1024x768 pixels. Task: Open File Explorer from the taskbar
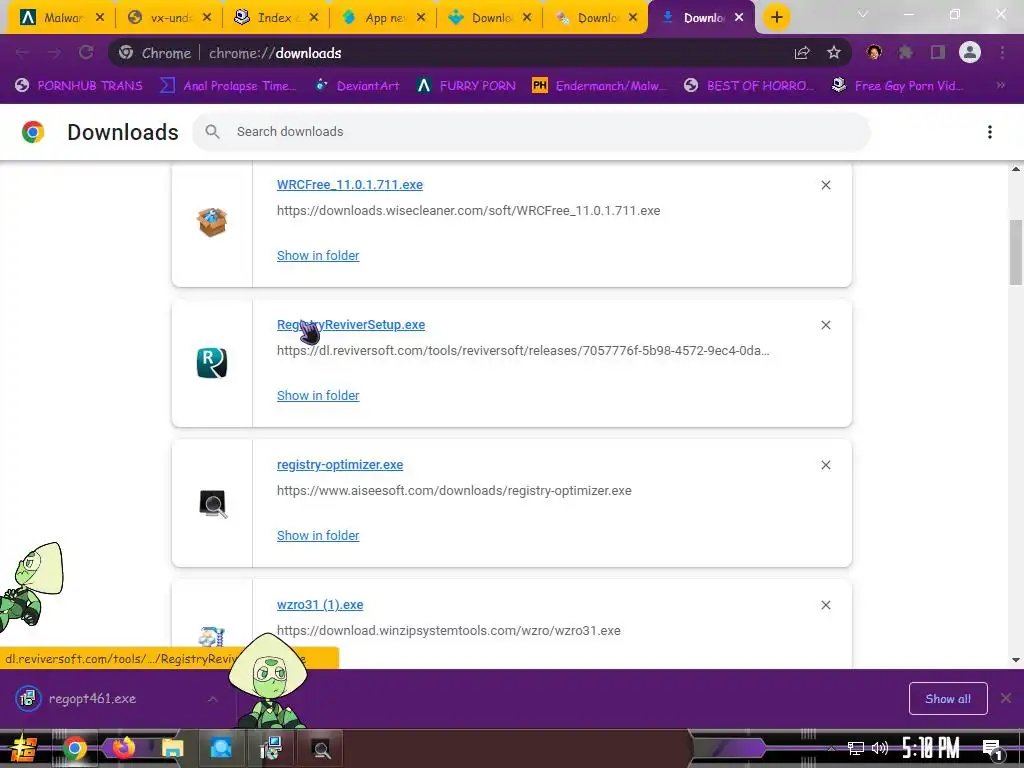tap(172, 748)
